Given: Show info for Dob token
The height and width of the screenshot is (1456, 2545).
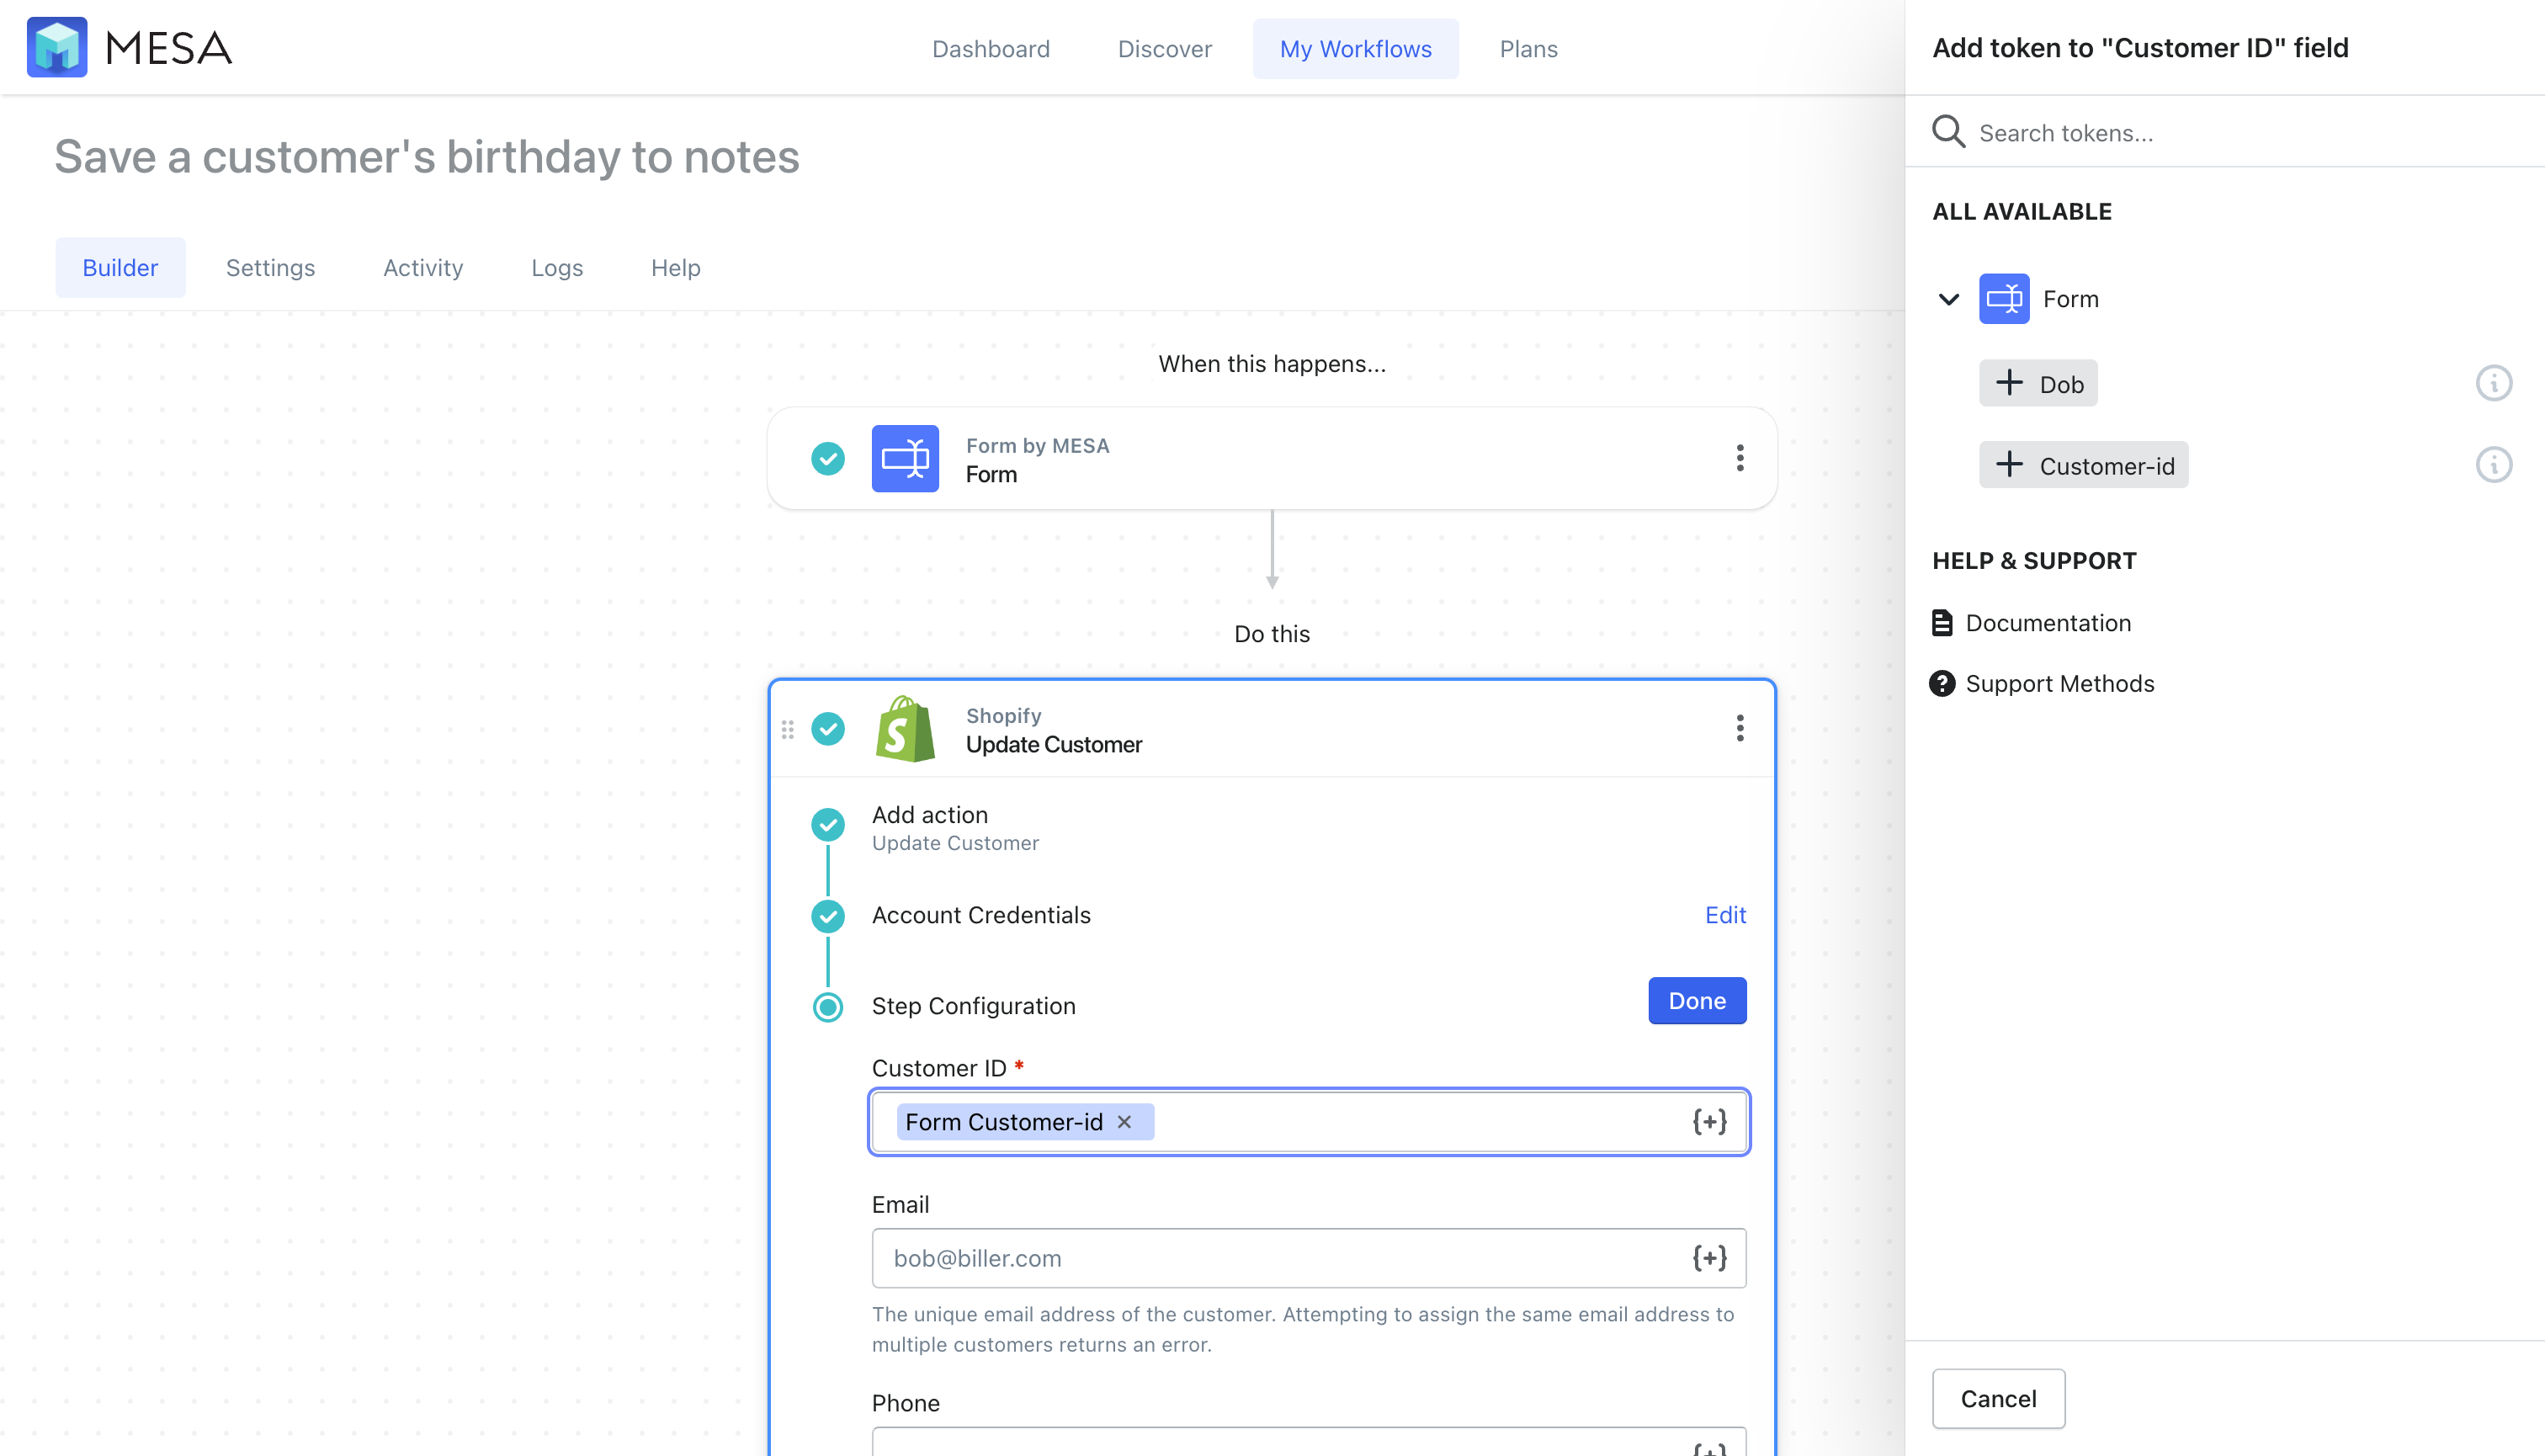Looking at the screenshot, I should tap(2494, 383).
